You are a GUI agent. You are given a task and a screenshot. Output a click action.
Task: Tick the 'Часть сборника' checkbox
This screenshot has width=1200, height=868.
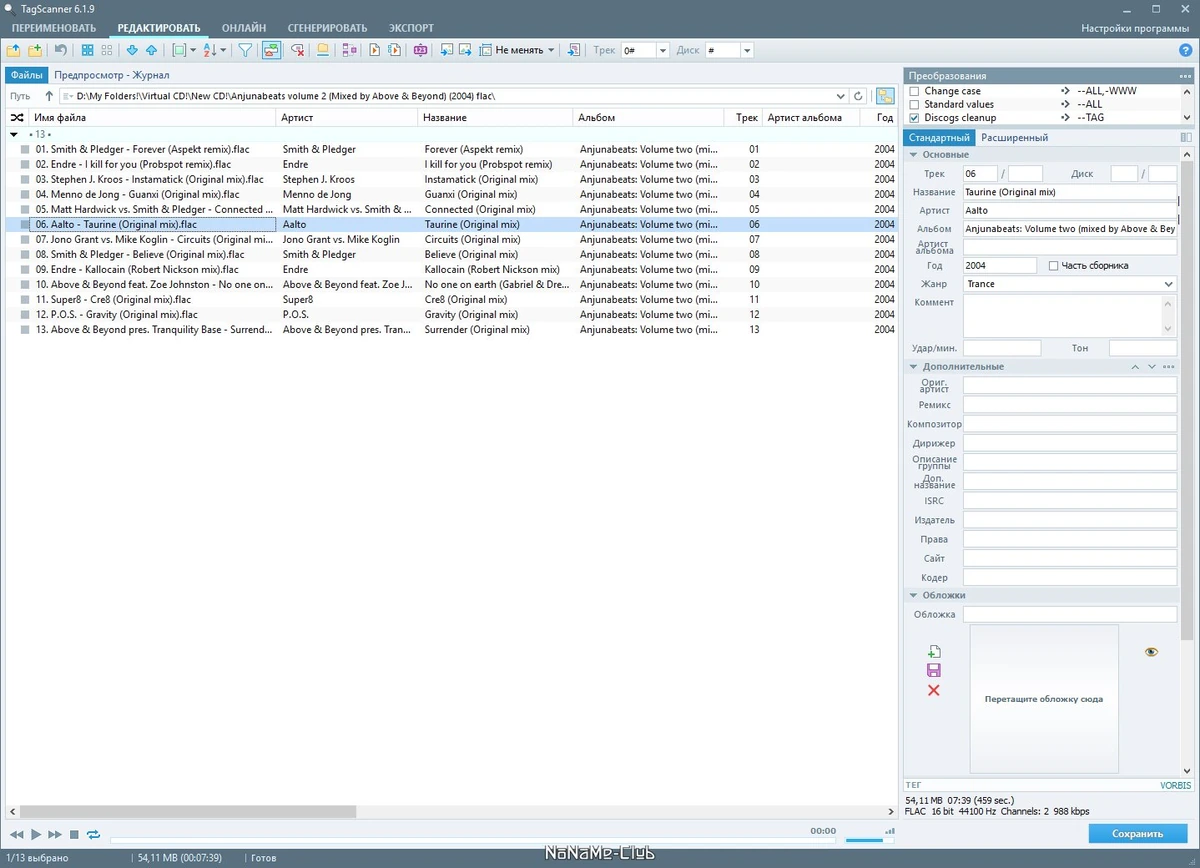tap(1053, 266)
